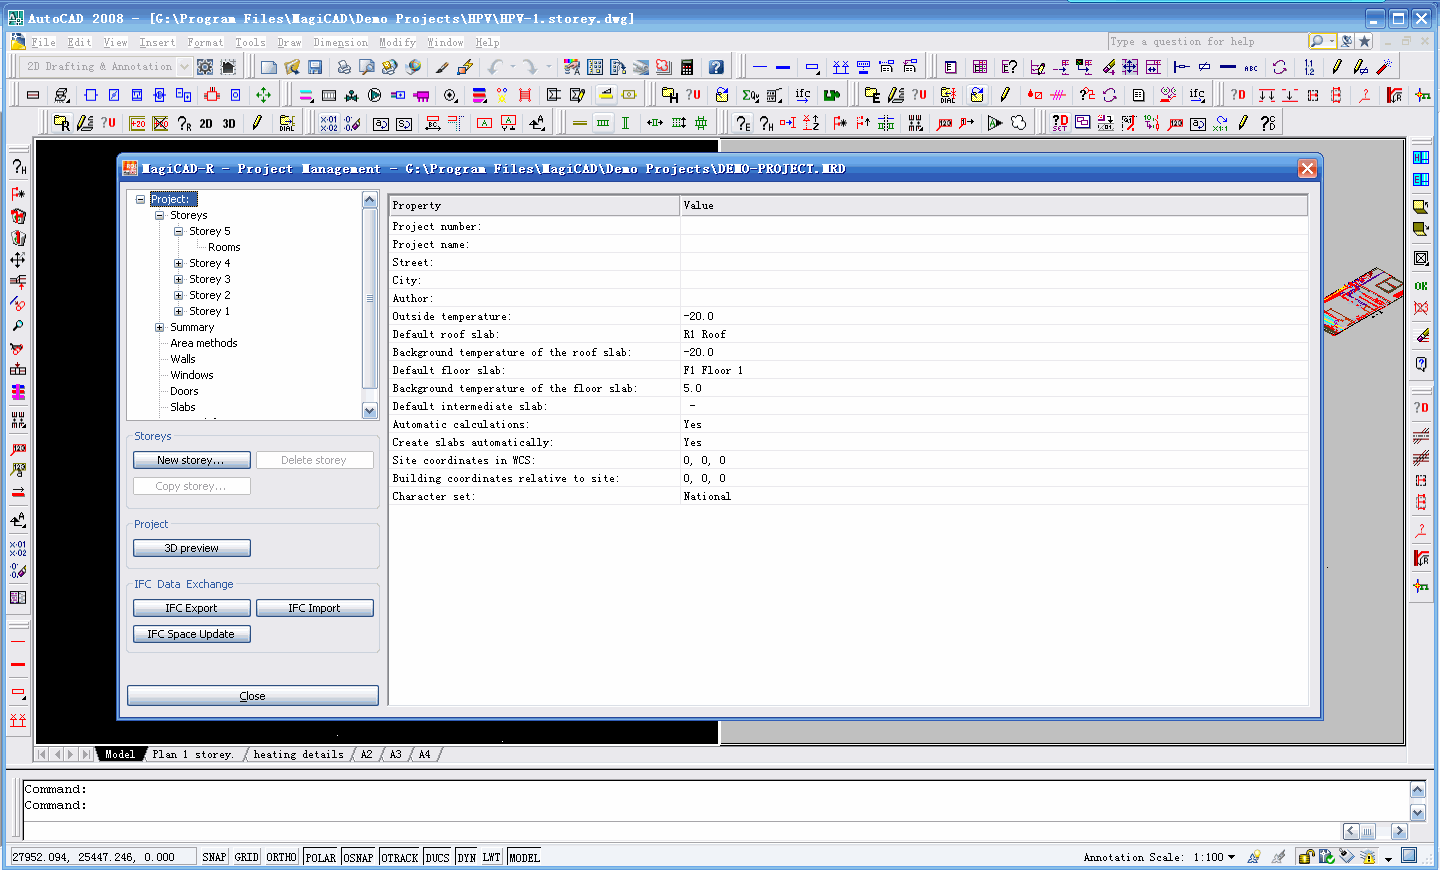Toggle OSNAP object snap
Image resolution: width=1440 pixels, height=870 pixels.
358,857
